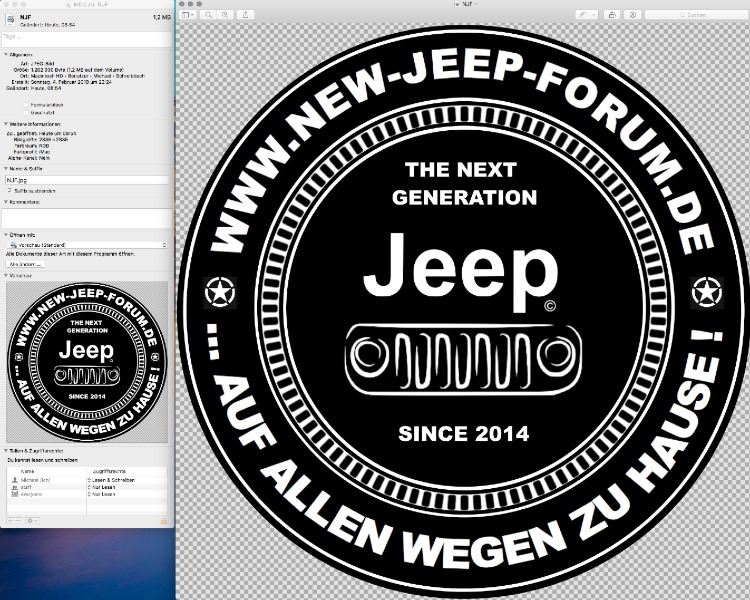This screenshot has height=600, width=750.
Task: Open the sidebar view menu in Preview
Action: pos(188,15)
